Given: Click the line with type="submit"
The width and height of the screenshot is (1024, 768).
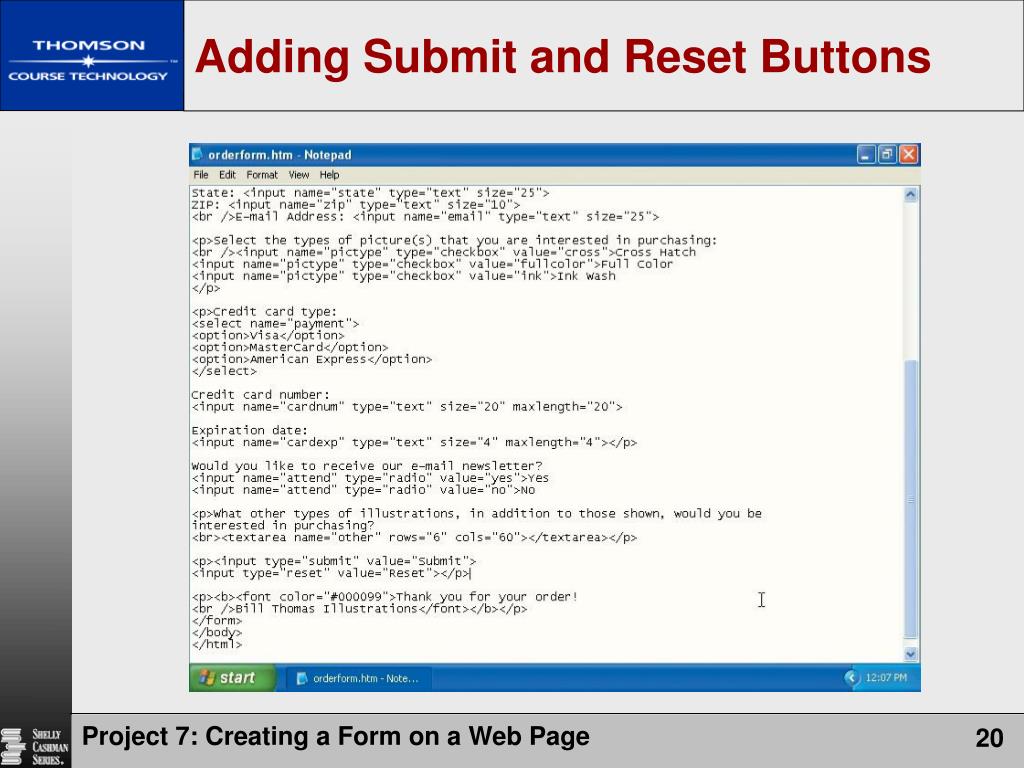Looking at the screenshot, I should 334,562.
